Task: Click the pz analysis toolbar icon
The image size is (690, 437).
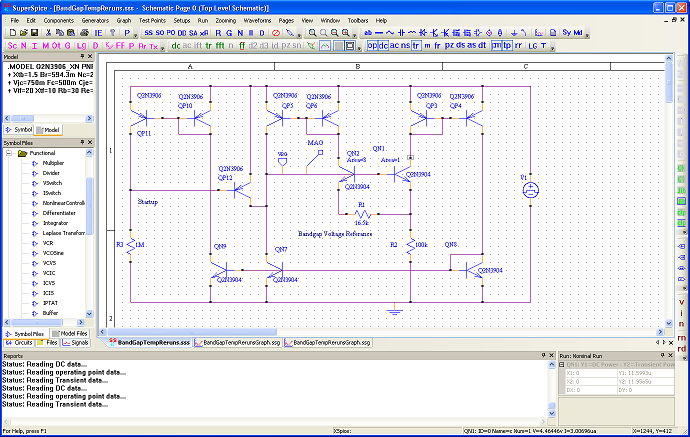Action: pos(449,45)
